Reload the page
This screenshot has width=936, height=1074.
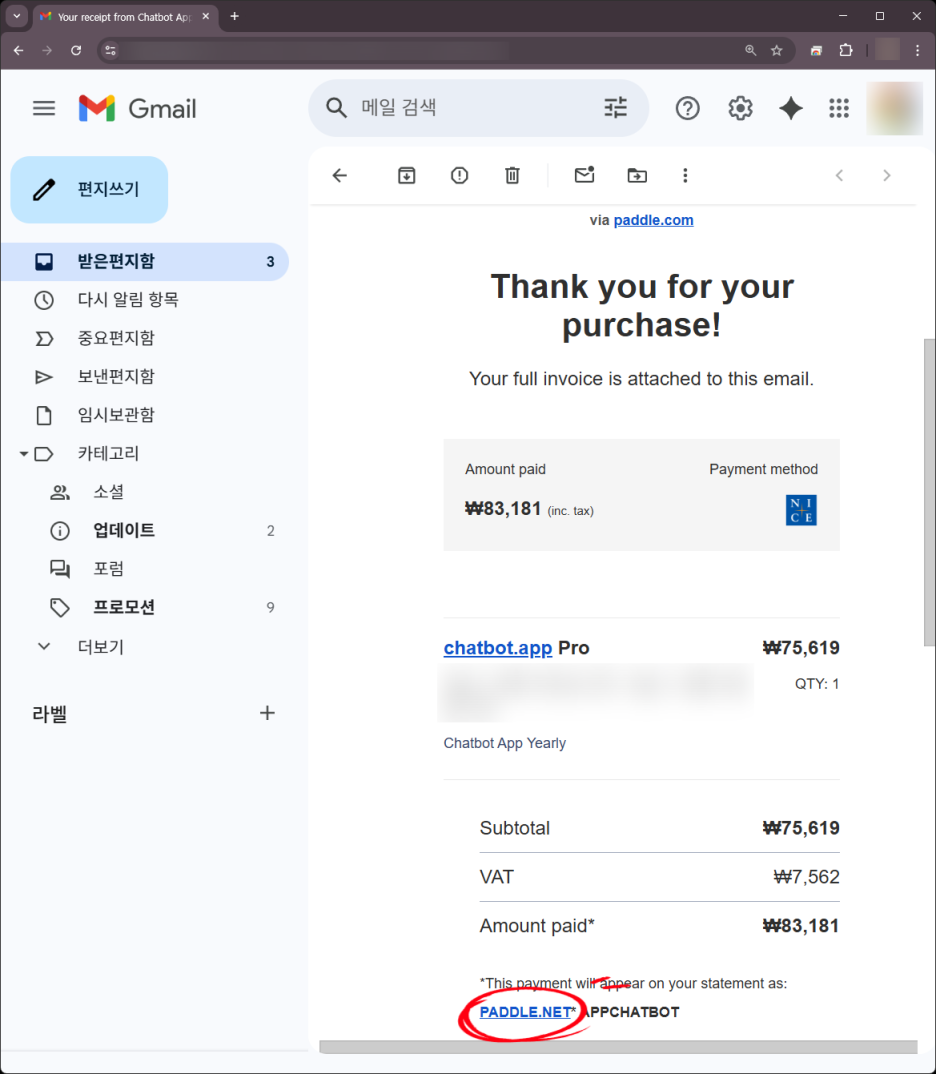coord(76,50)
